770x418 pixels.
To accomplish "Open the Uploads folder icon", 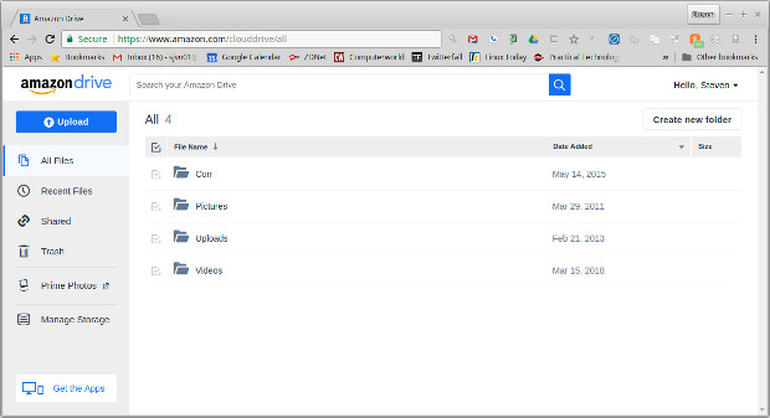I will (x=181, y=237).
